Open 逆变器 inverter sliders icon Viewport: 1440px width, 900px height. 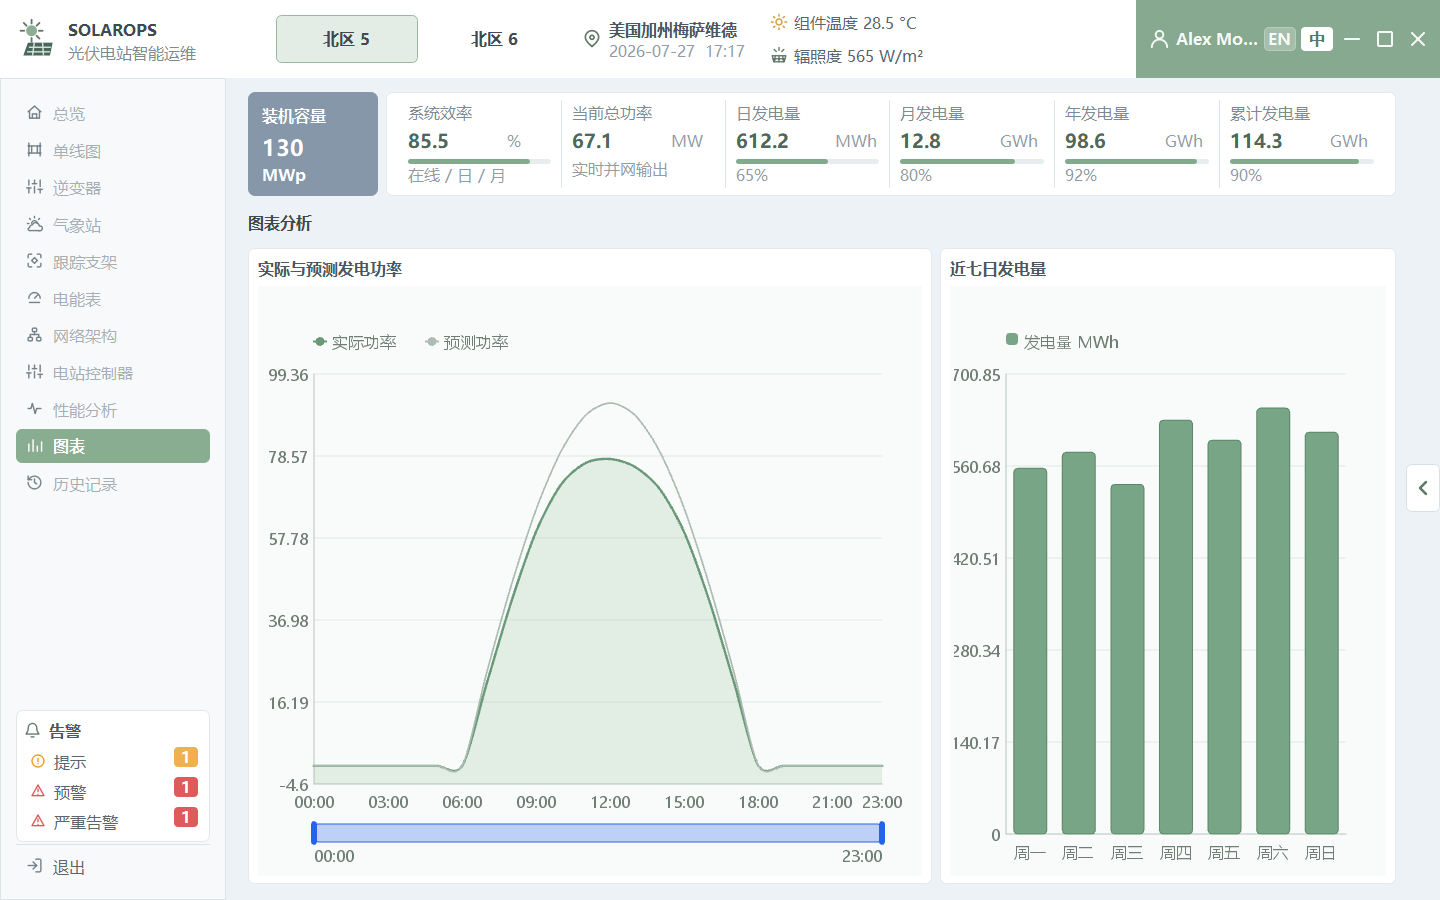(34, 187)
